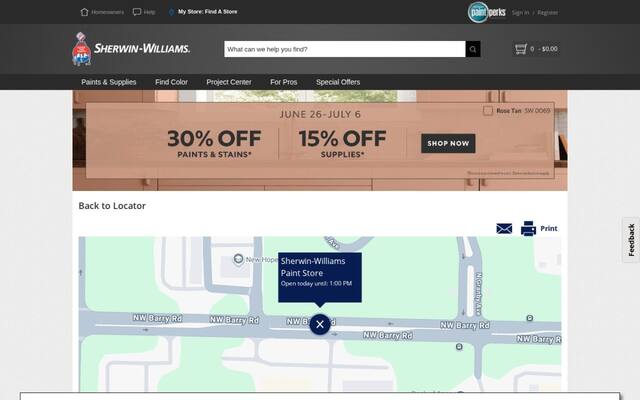The width and height of the screenshot is (640, 400).
Task: Click the printer icon
Action: 528,229
